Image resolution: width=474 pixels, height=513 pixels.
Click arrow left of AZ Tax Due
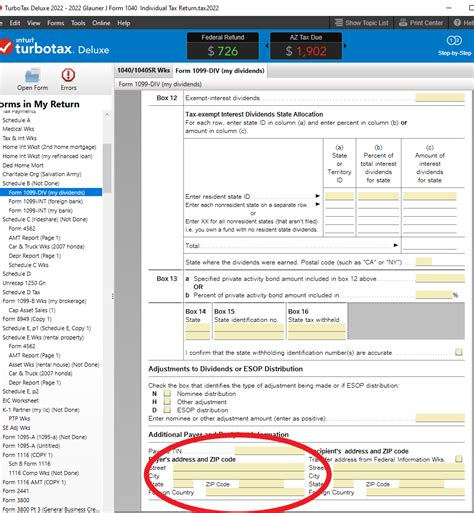[x=267, y=46]
